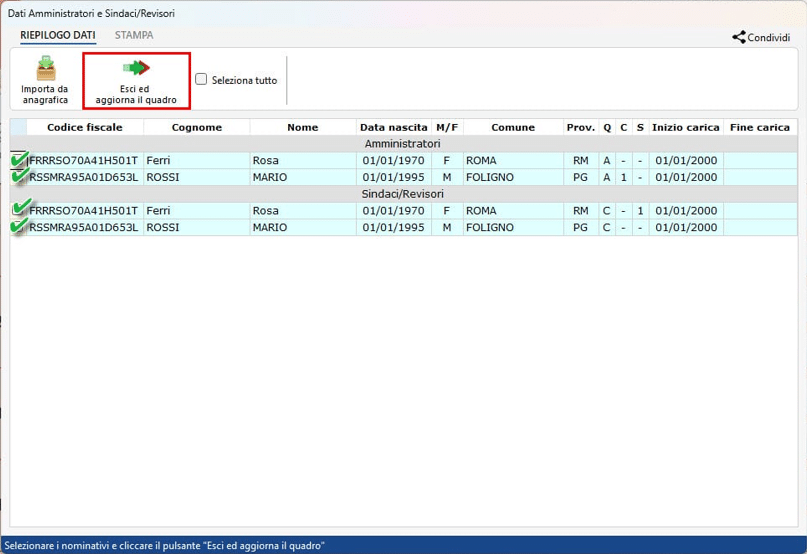
Task: Click the C column header
Action: point(623,127)
